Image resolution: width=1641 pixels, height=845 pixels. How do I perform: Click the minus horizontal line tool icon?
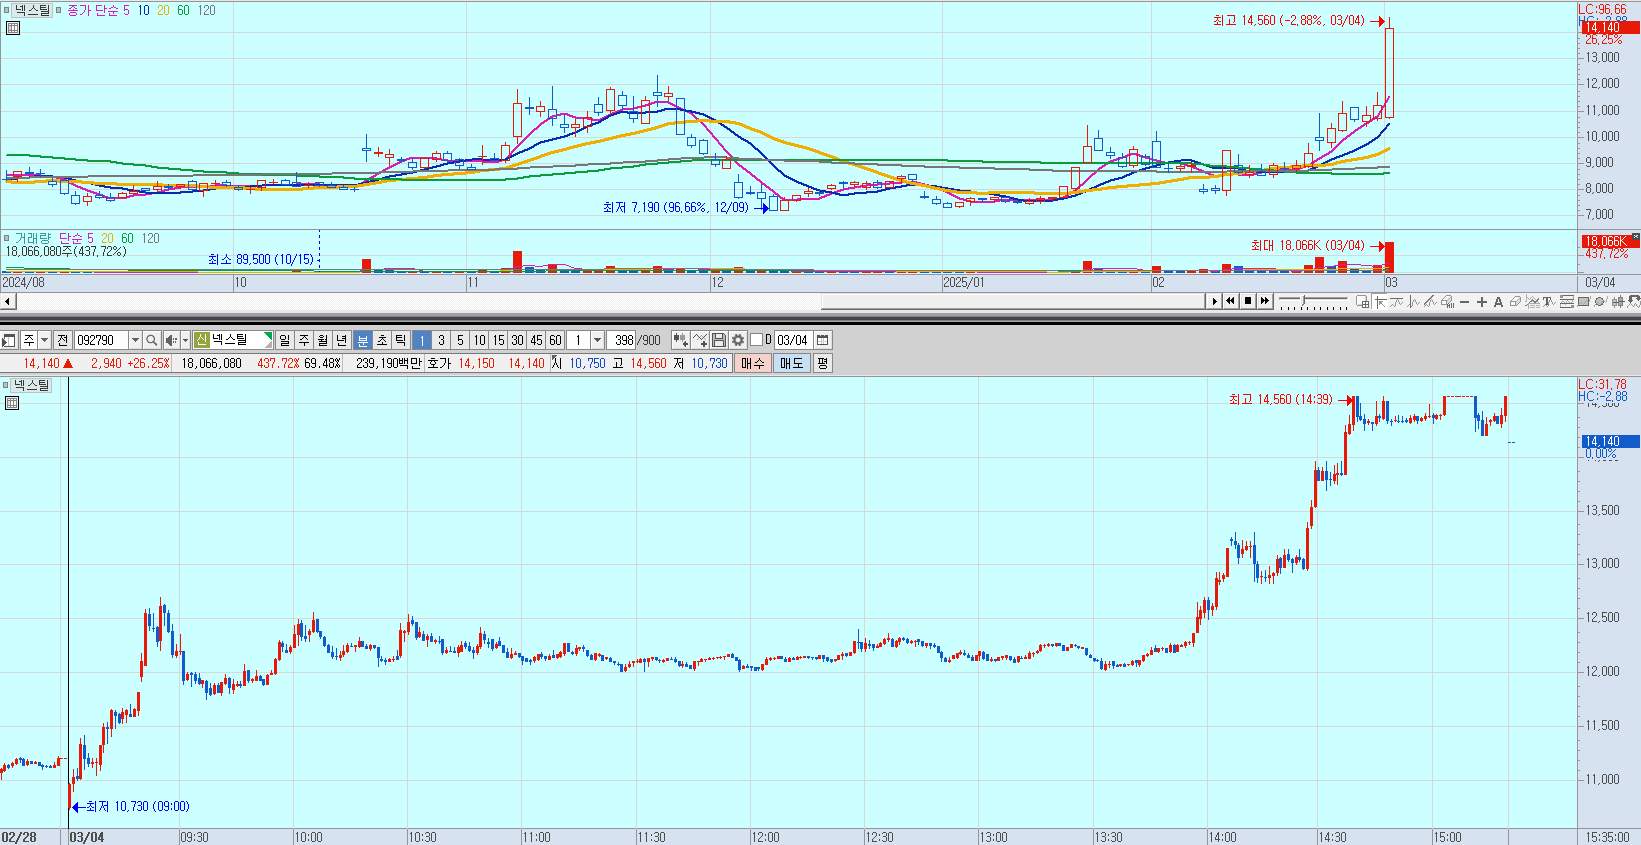(x=1465, y=302)
